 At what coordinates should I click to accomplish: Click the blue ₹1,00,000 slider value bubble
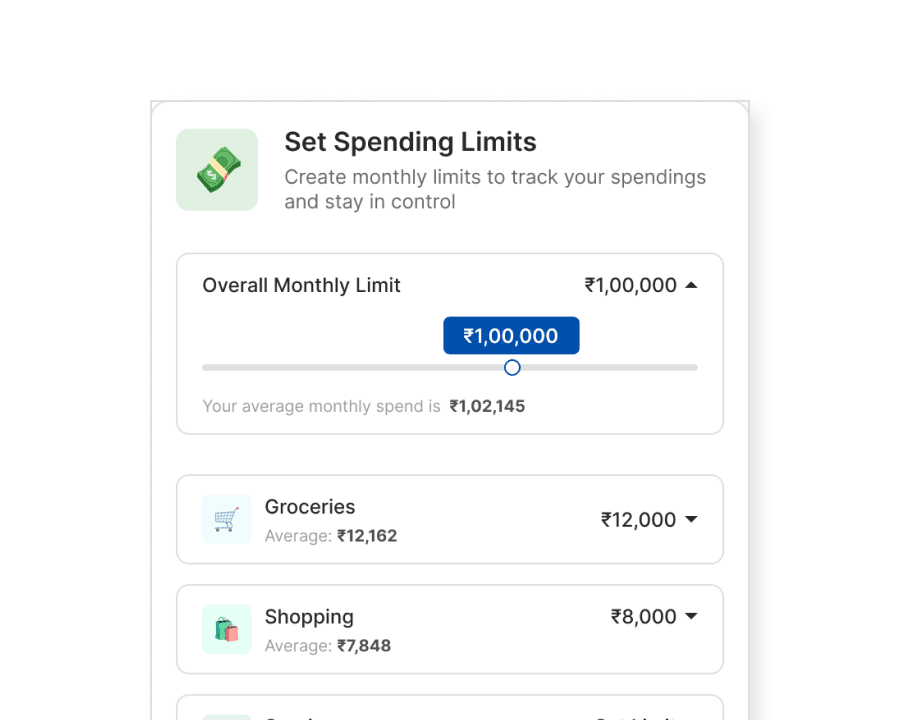click(511, 336)
